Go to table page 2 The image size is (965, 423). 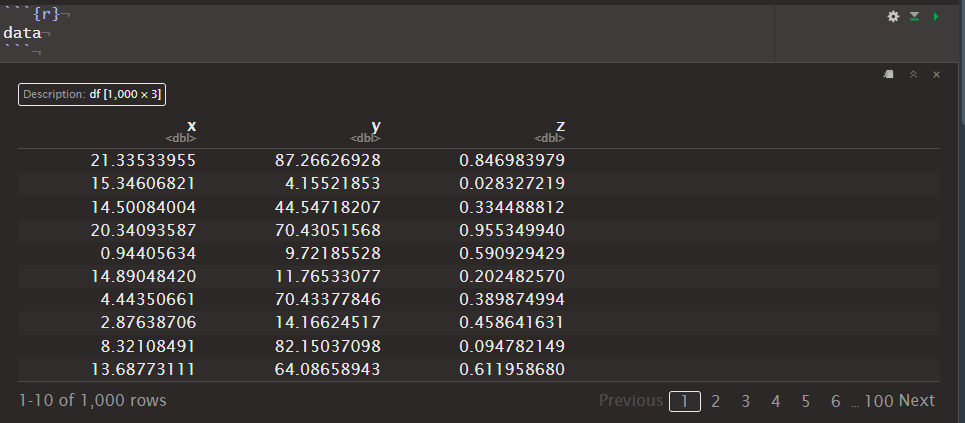pos(715,401)
